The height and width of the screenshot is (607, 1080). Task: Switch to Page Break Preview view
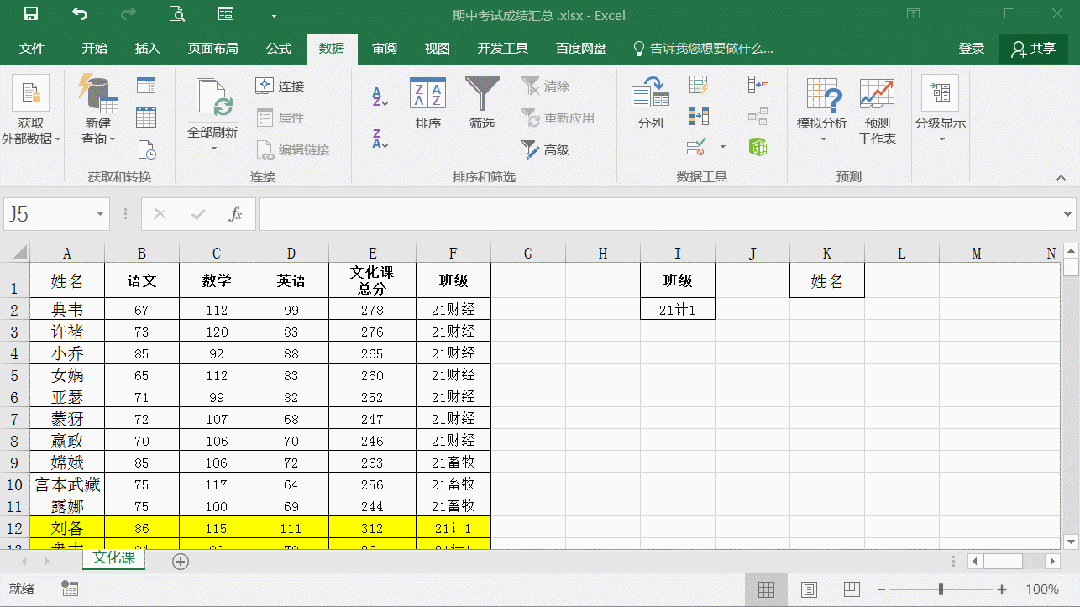point(852,590)
